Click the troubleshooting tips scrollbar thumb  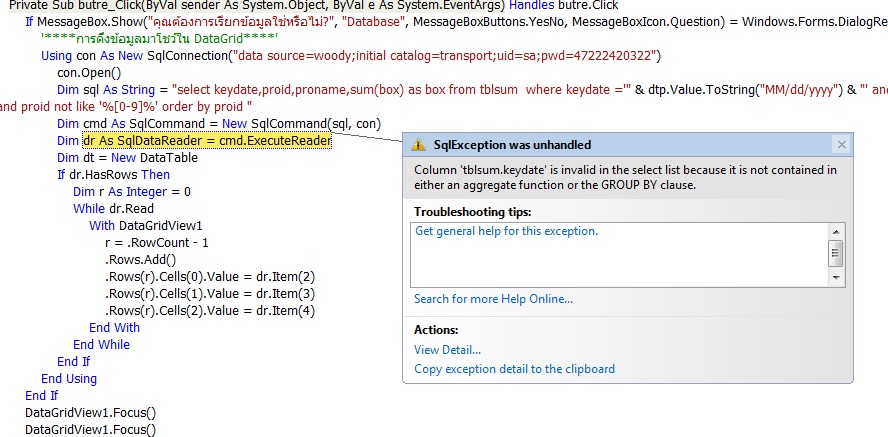[836, 251]
